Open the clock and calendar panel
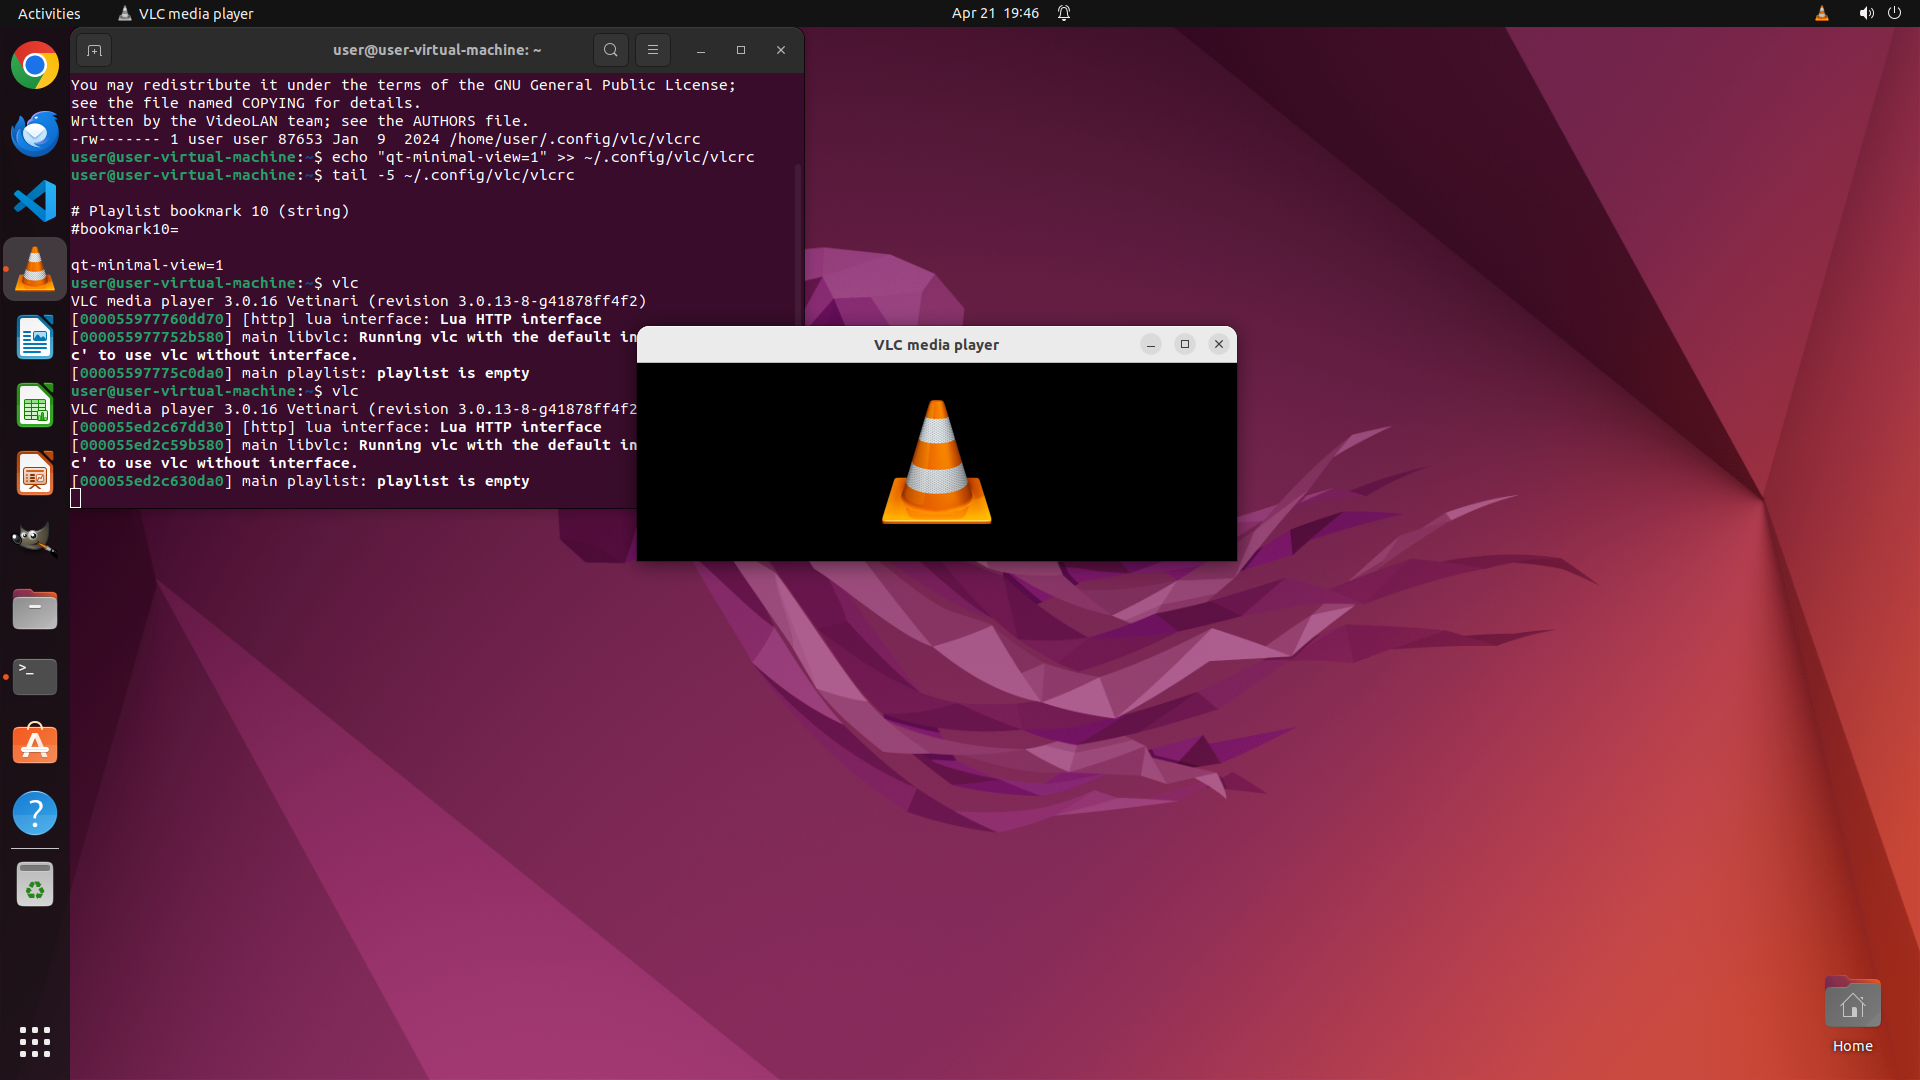Image resolution: width=1920 pixels, height=1080 pixels. [994, 13]
